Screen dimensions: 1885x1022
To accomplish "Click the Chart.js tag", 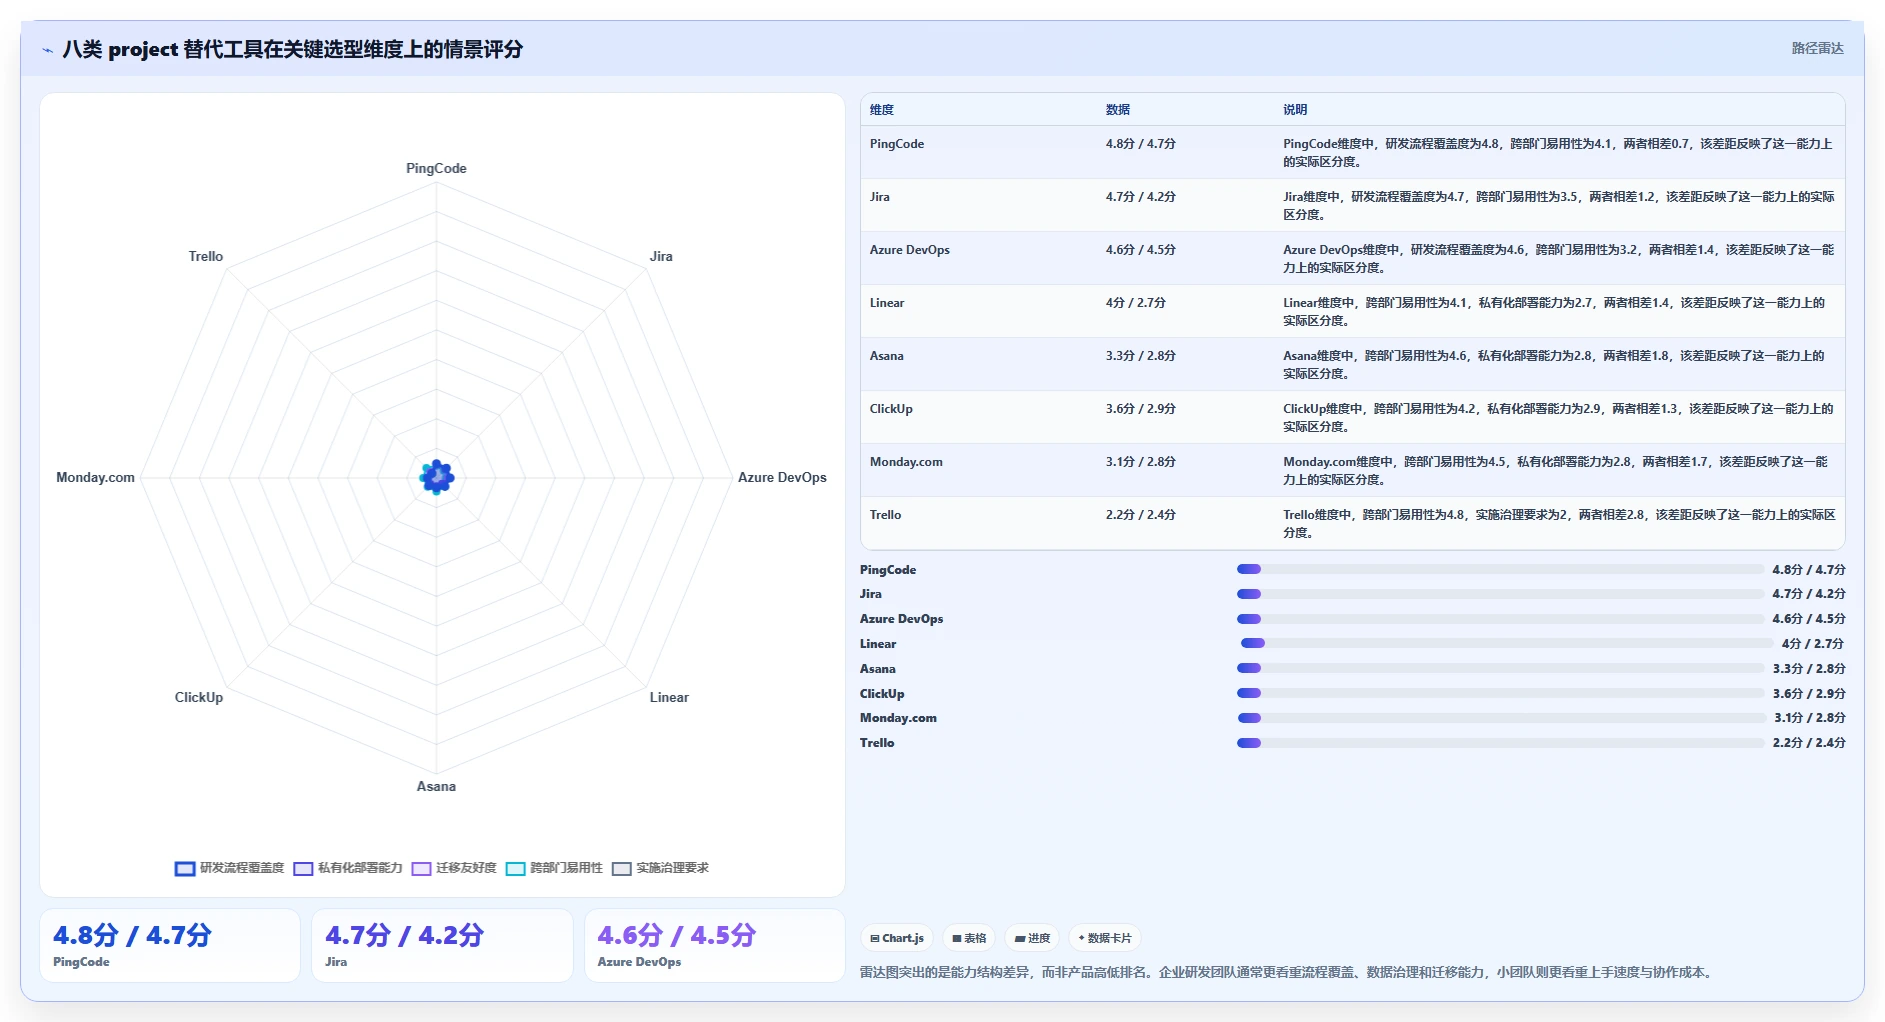I will (x=897, y=938).
